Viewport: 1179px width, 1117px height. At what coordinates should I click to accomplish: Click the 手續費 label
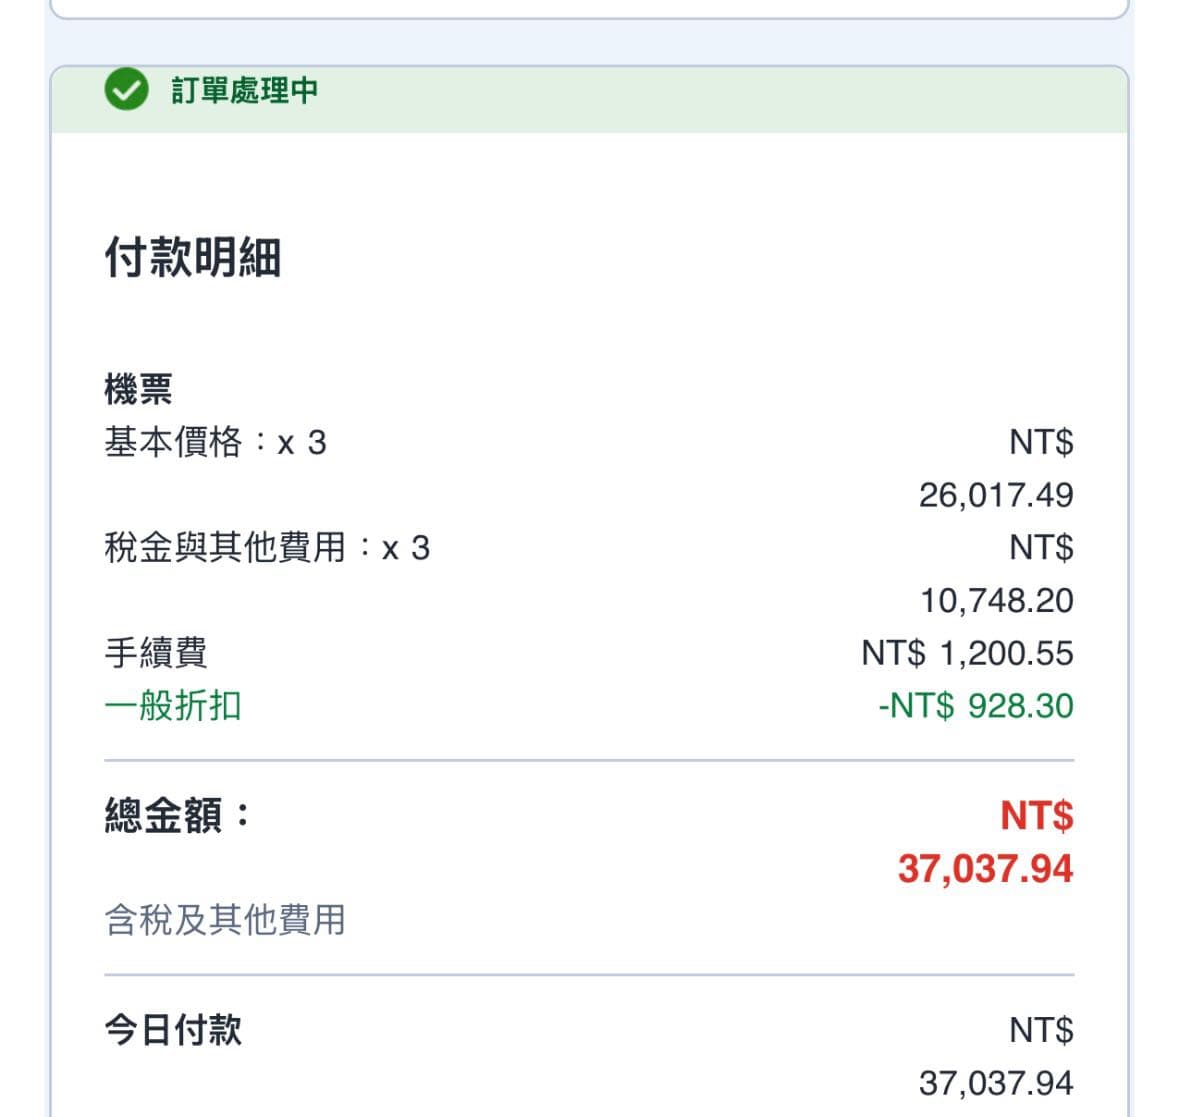pyautogui.click(x=156, y=652)
